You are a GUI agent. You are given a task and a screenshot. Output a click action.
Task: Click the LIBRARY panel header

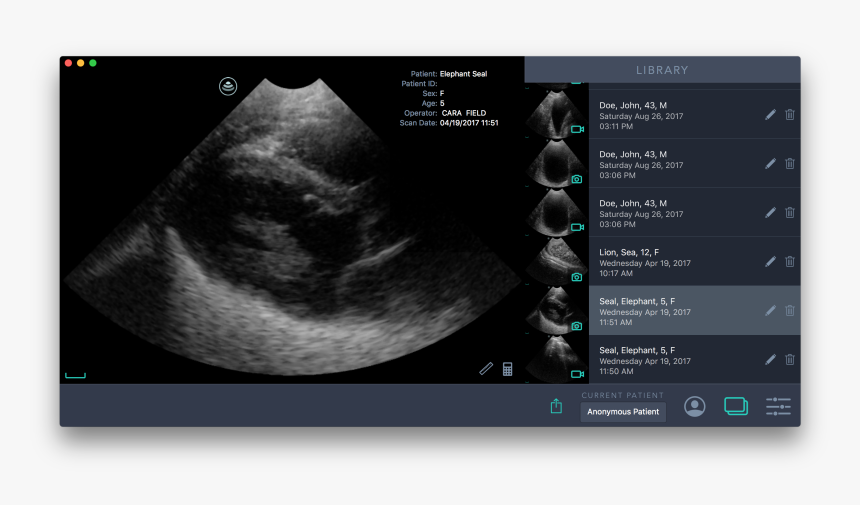coord(662,70)
